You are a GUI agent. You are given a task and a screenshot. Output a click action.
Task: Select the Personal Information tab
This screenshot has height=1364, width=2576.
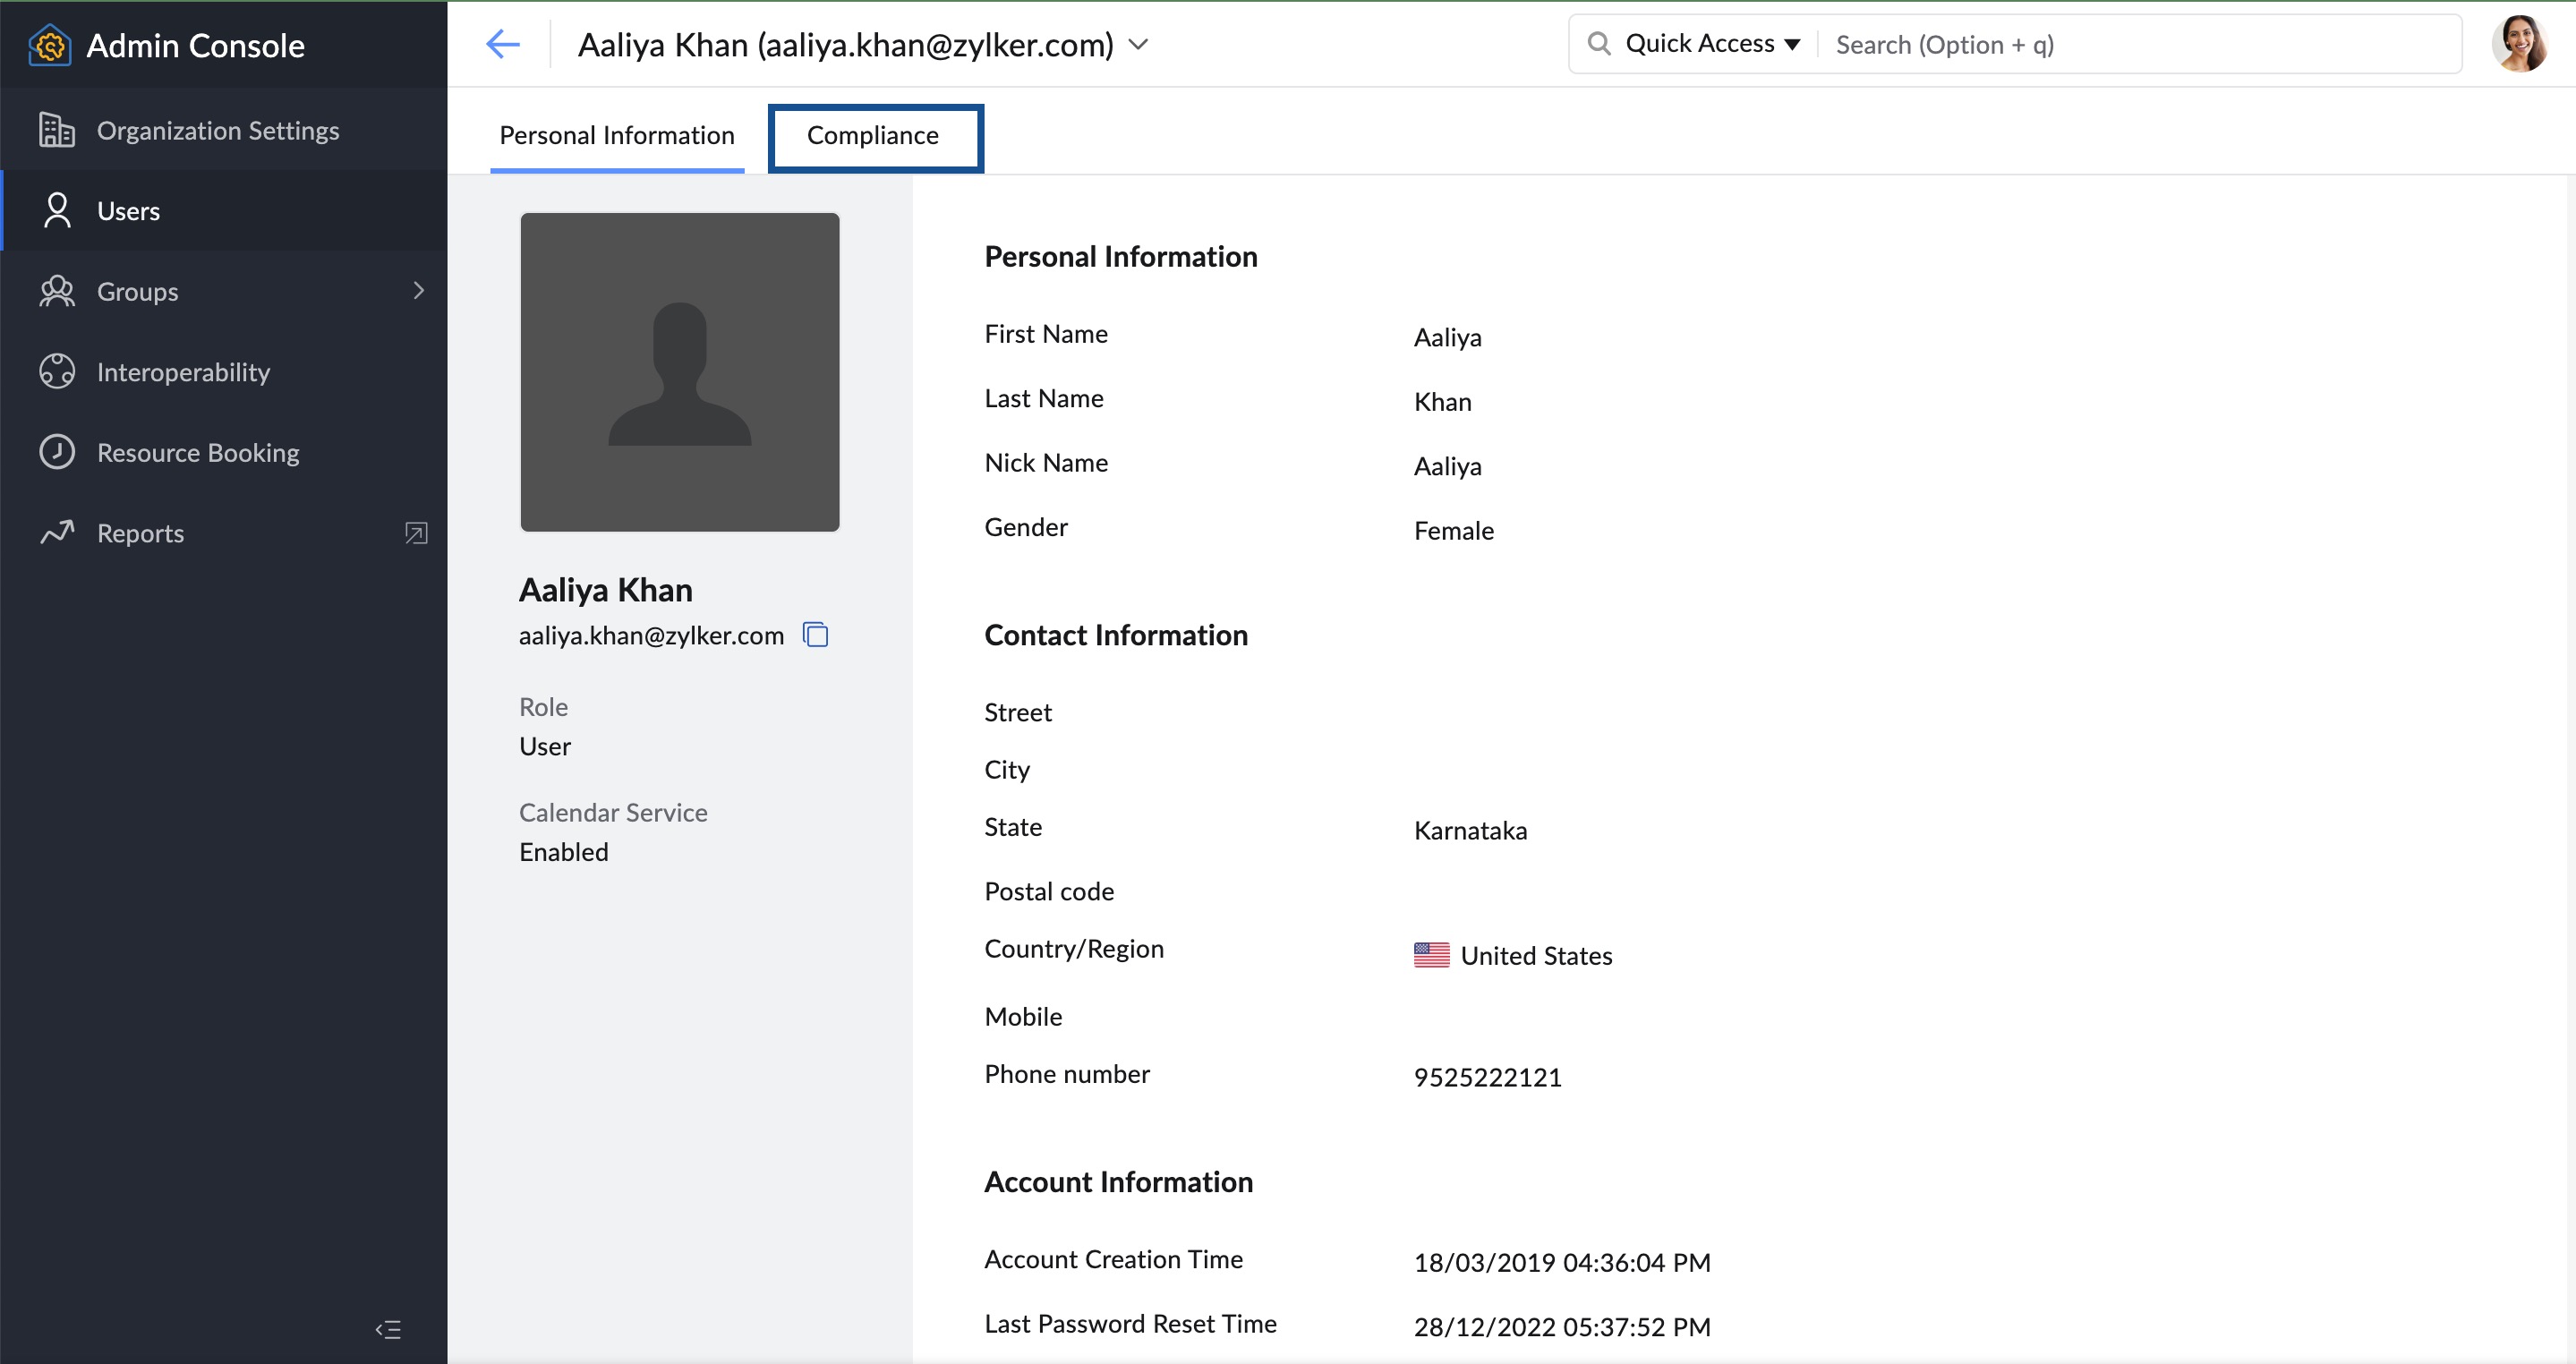click(x=616, y=136)
